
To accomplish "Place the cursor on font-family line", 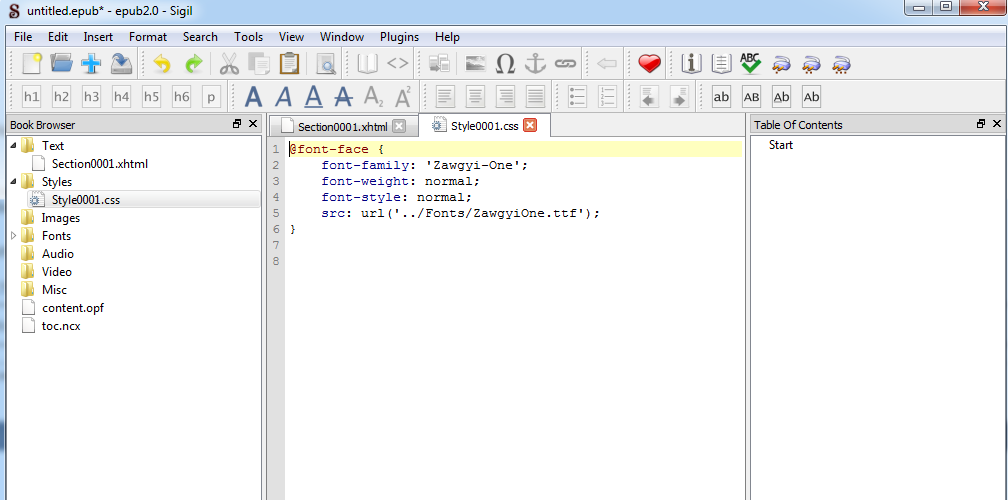I will (424, 165).
